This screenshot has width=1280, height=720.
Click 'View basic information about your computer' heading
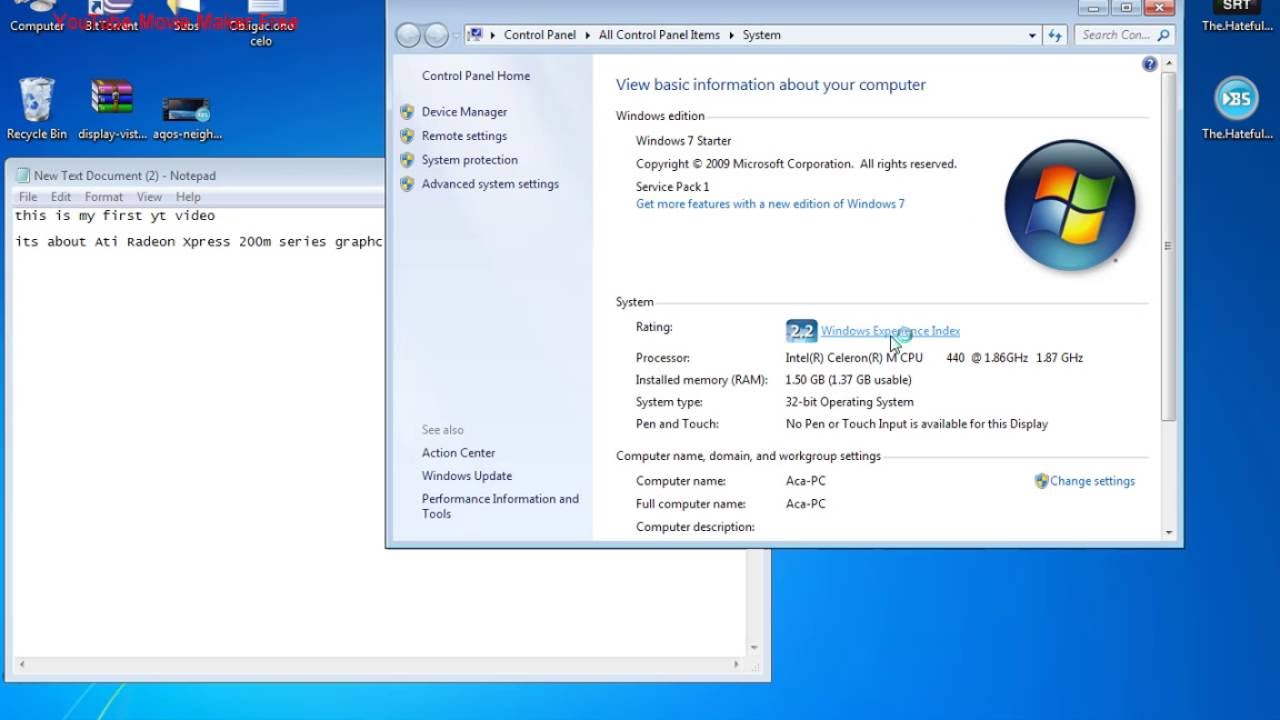click(771, 85)
